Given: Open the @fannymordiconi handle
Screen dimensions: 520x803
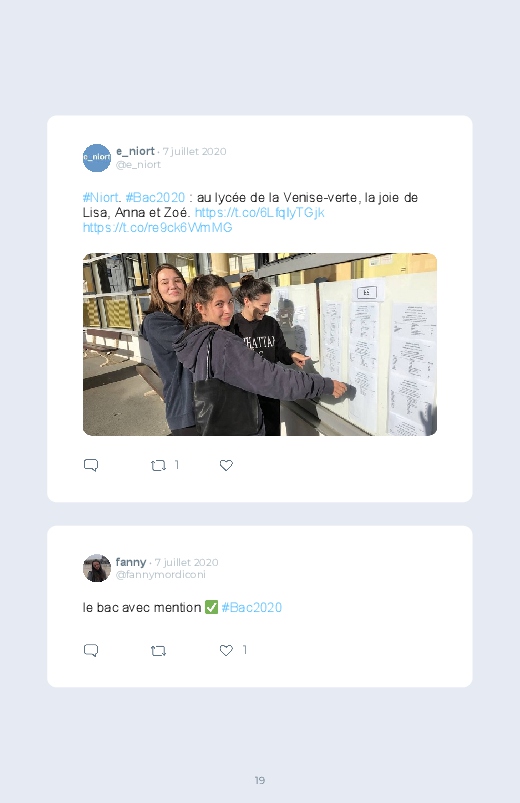Looking at the screenshot, I should pos(161,575).
